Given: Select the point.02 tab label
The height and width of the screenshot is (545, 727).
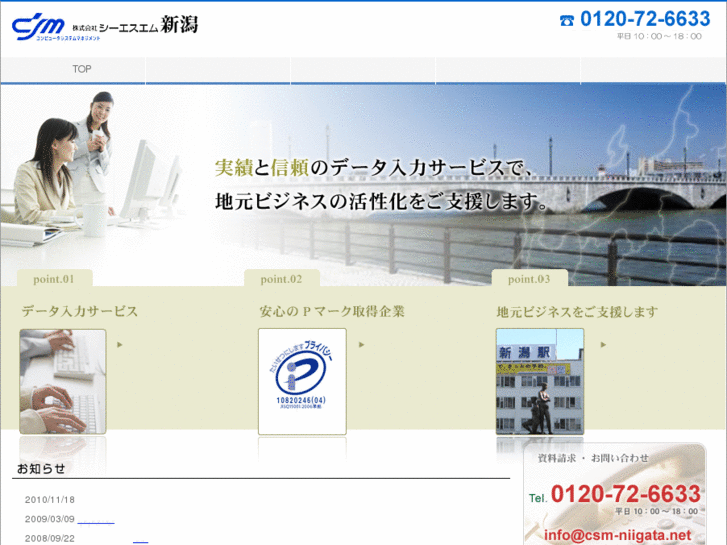Looking at the screenshot, I should [x=281, y=279].
